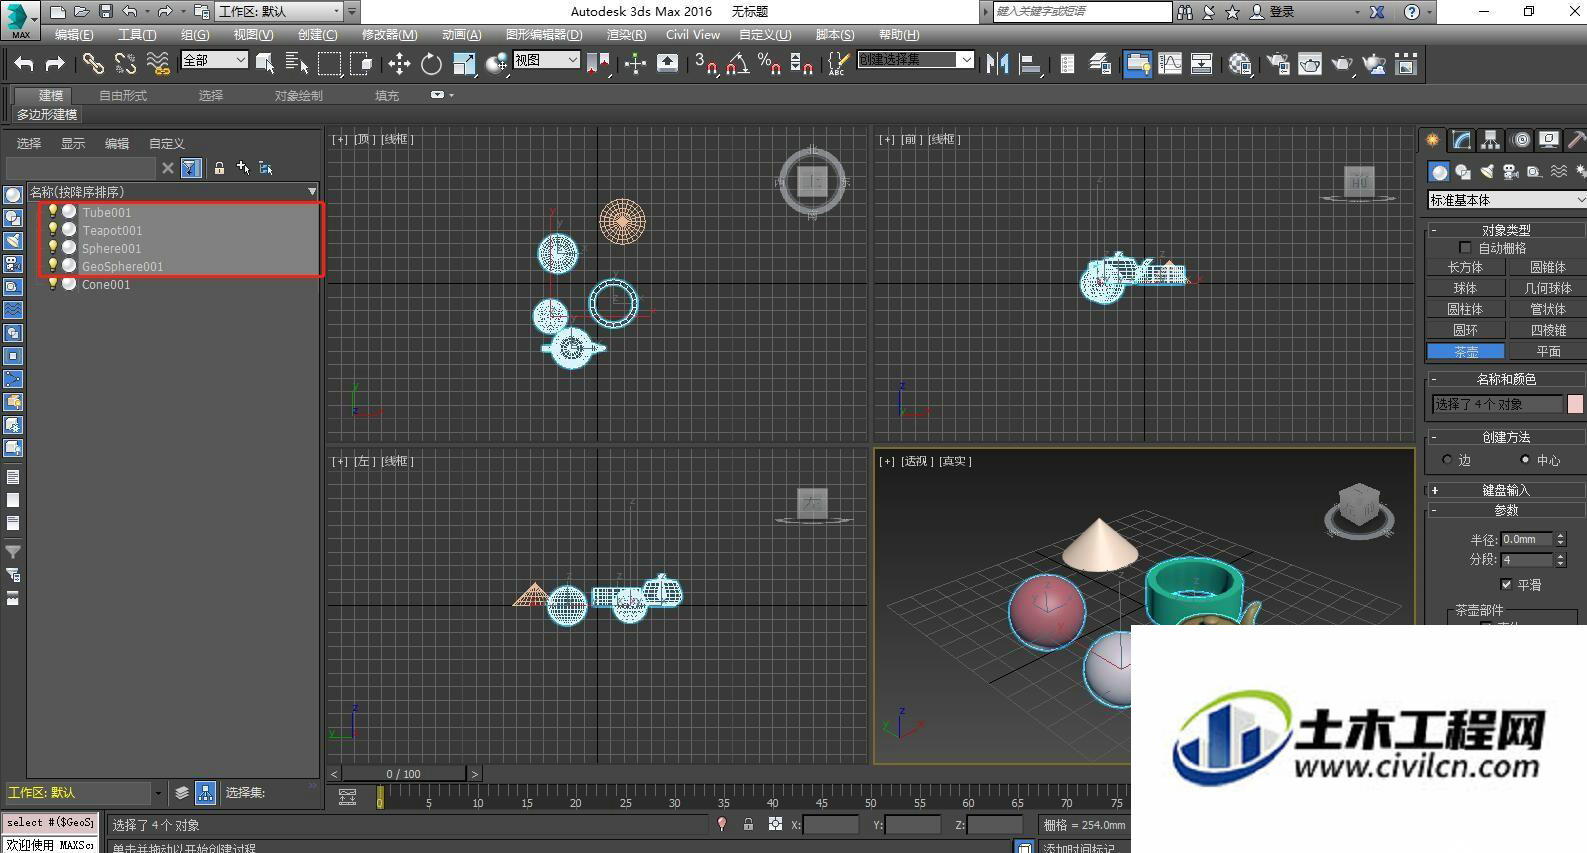
Task: Open the 工作区: 默认 workspace dropdown in title bar
Action: coord(279,12)
